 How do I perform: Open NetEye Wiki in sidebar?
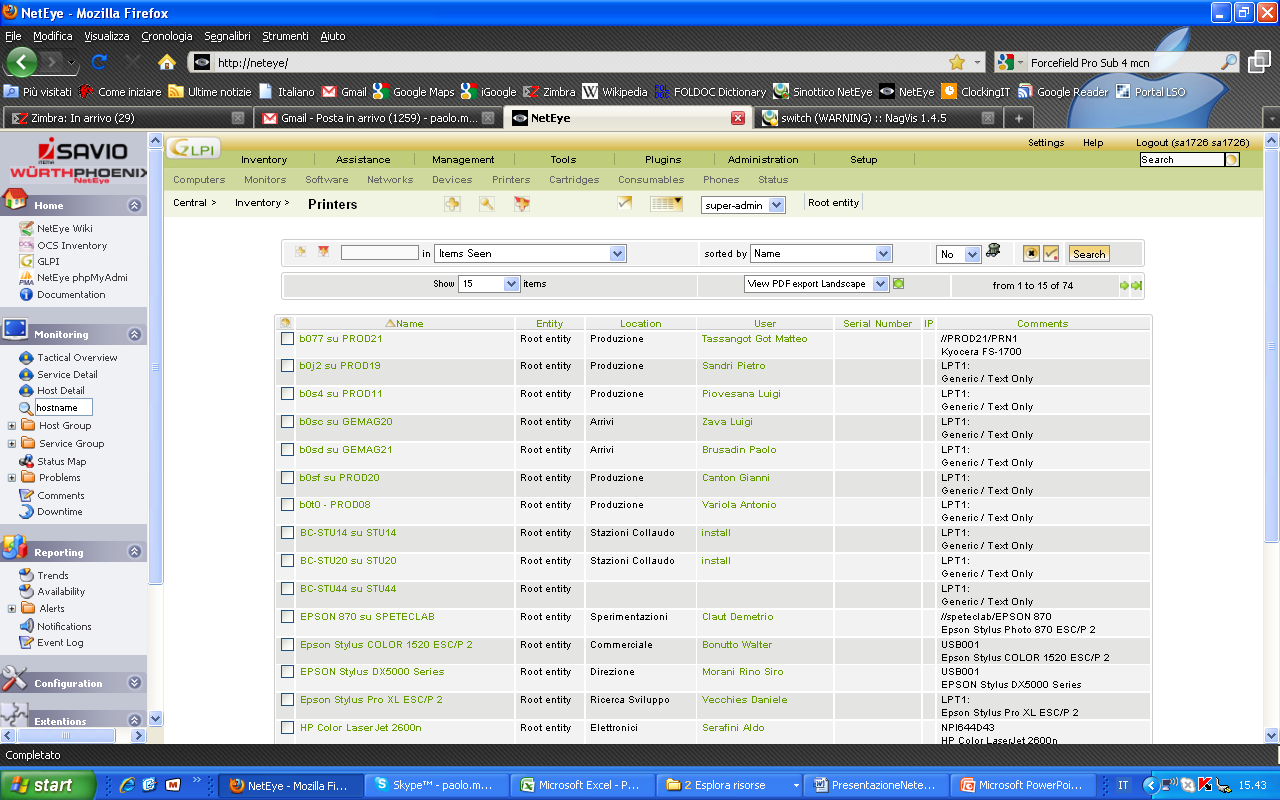click(x=65, y=228)
